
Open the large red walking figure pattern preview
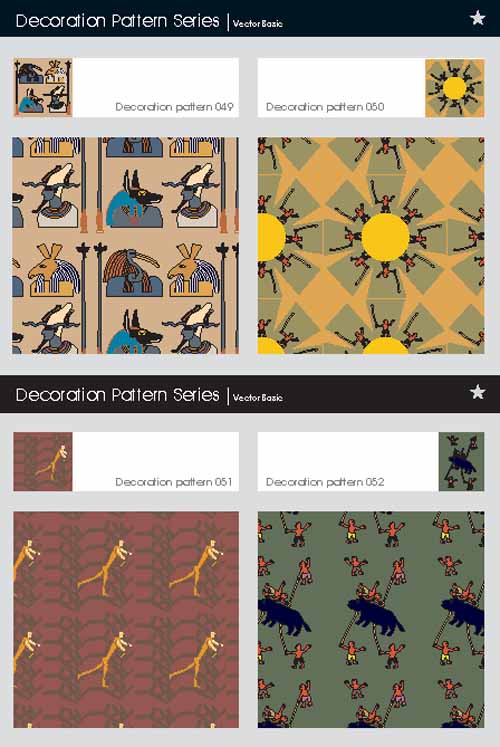pyautogui.click(x=126, y=620)
